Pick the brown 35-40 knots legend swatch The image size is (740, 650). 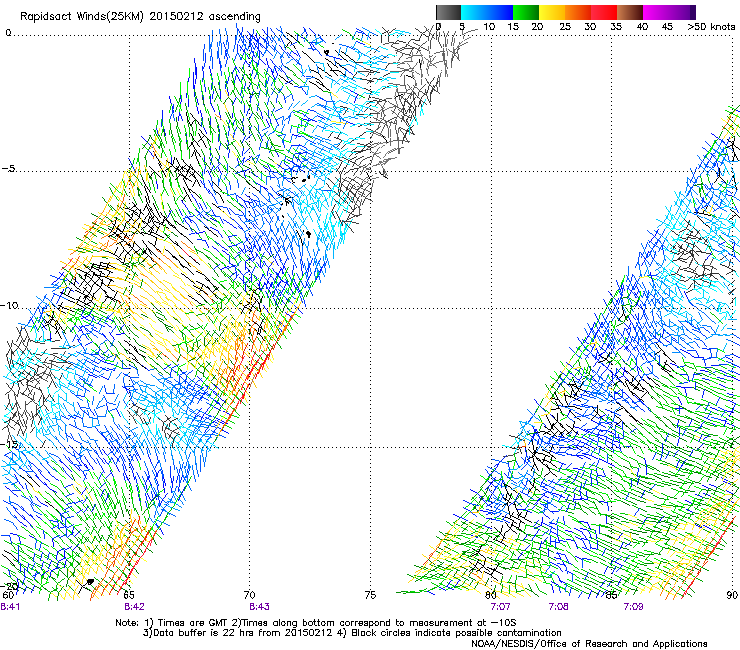click(630, 12)
